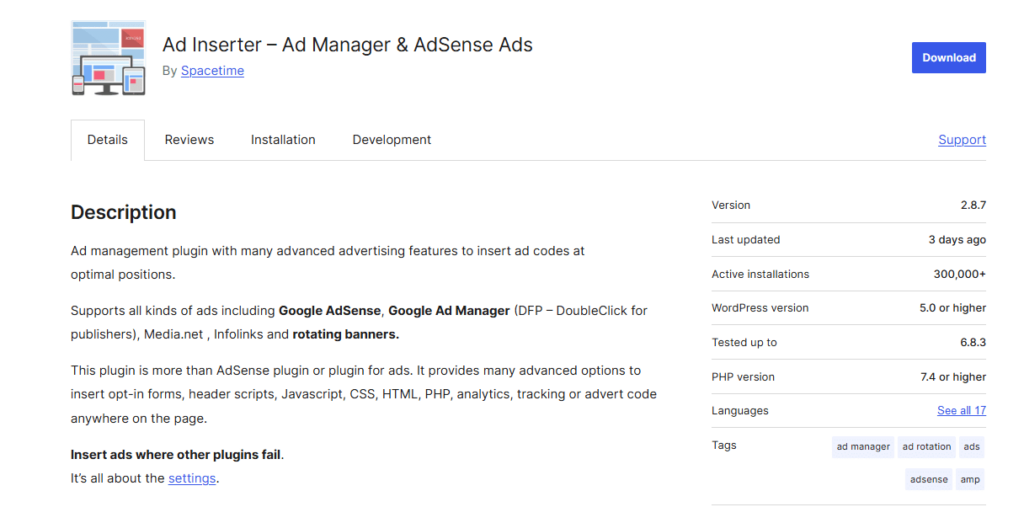
Task: Select the Details tab
Action: click(107, 140)
